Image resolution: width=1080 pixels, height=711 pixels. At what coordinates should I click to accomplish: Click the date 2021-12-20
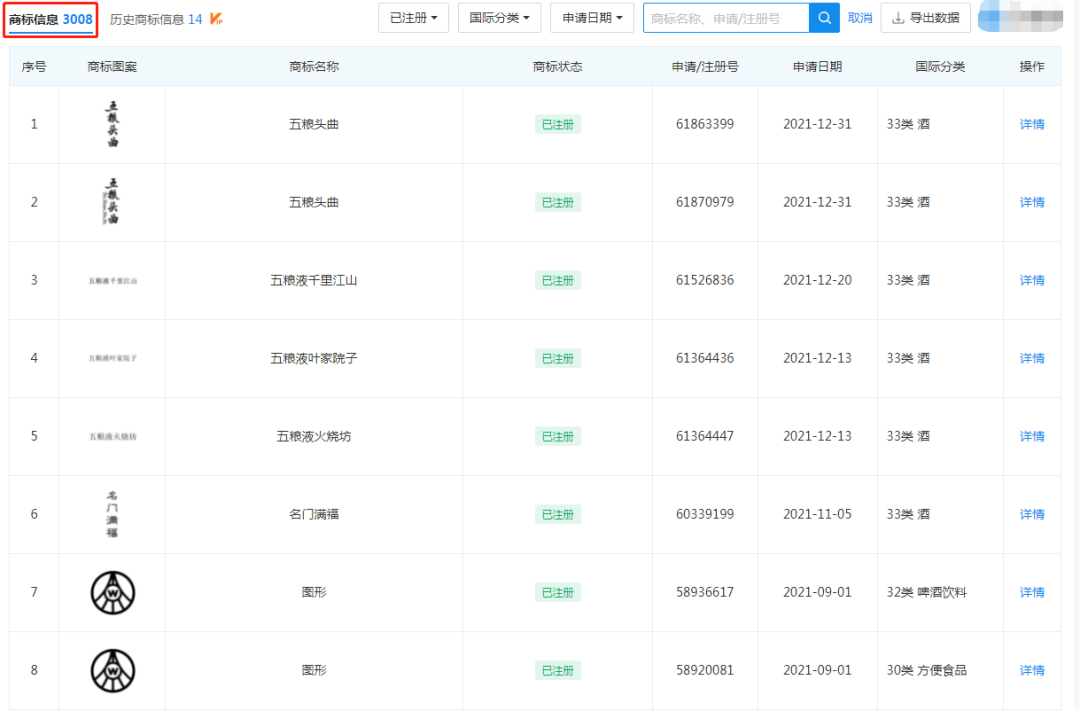817,280
